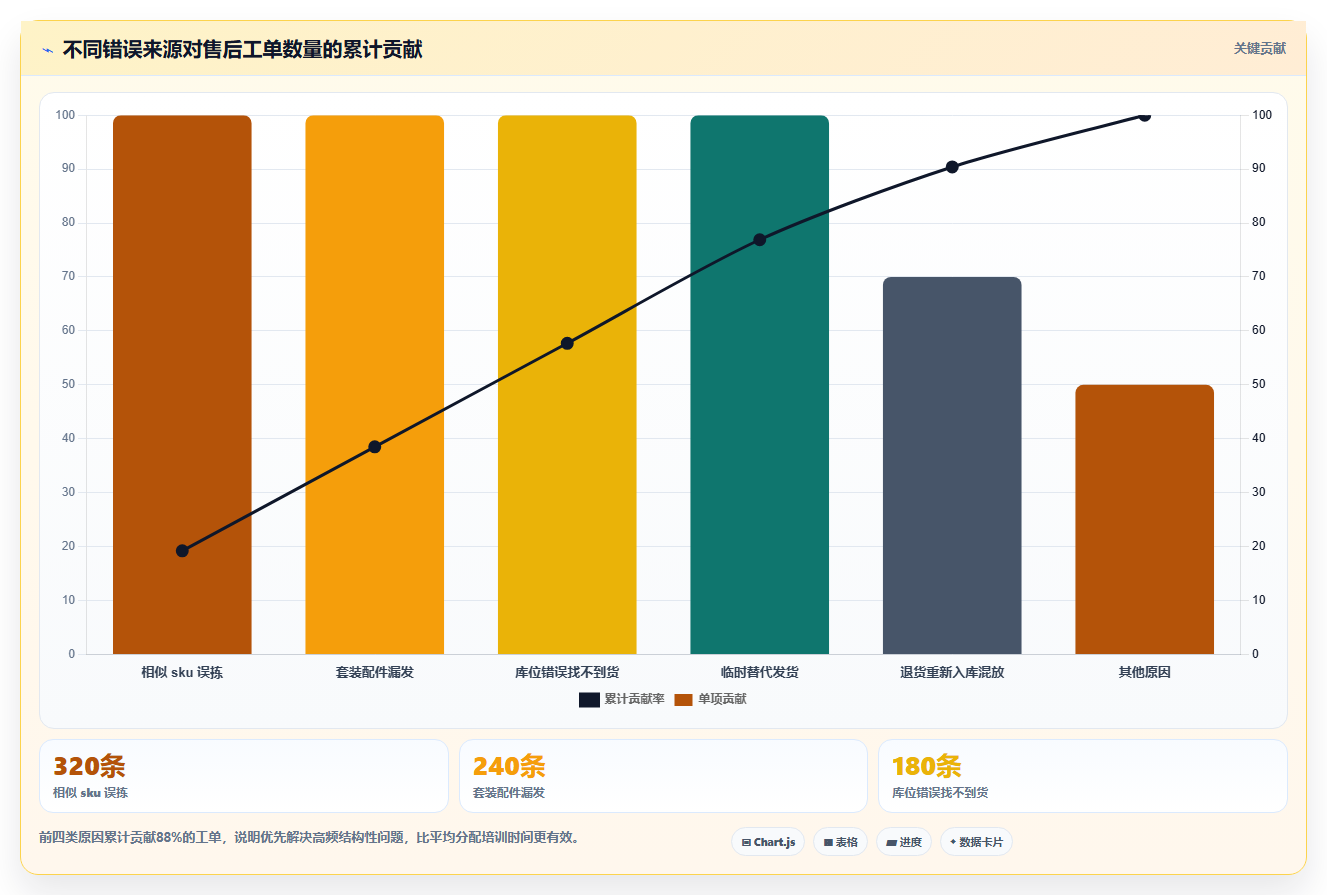Click the dark 累计贡献率 legend swatch
This screenshot has height=895, width=1327.
click(x=589, y=700)
